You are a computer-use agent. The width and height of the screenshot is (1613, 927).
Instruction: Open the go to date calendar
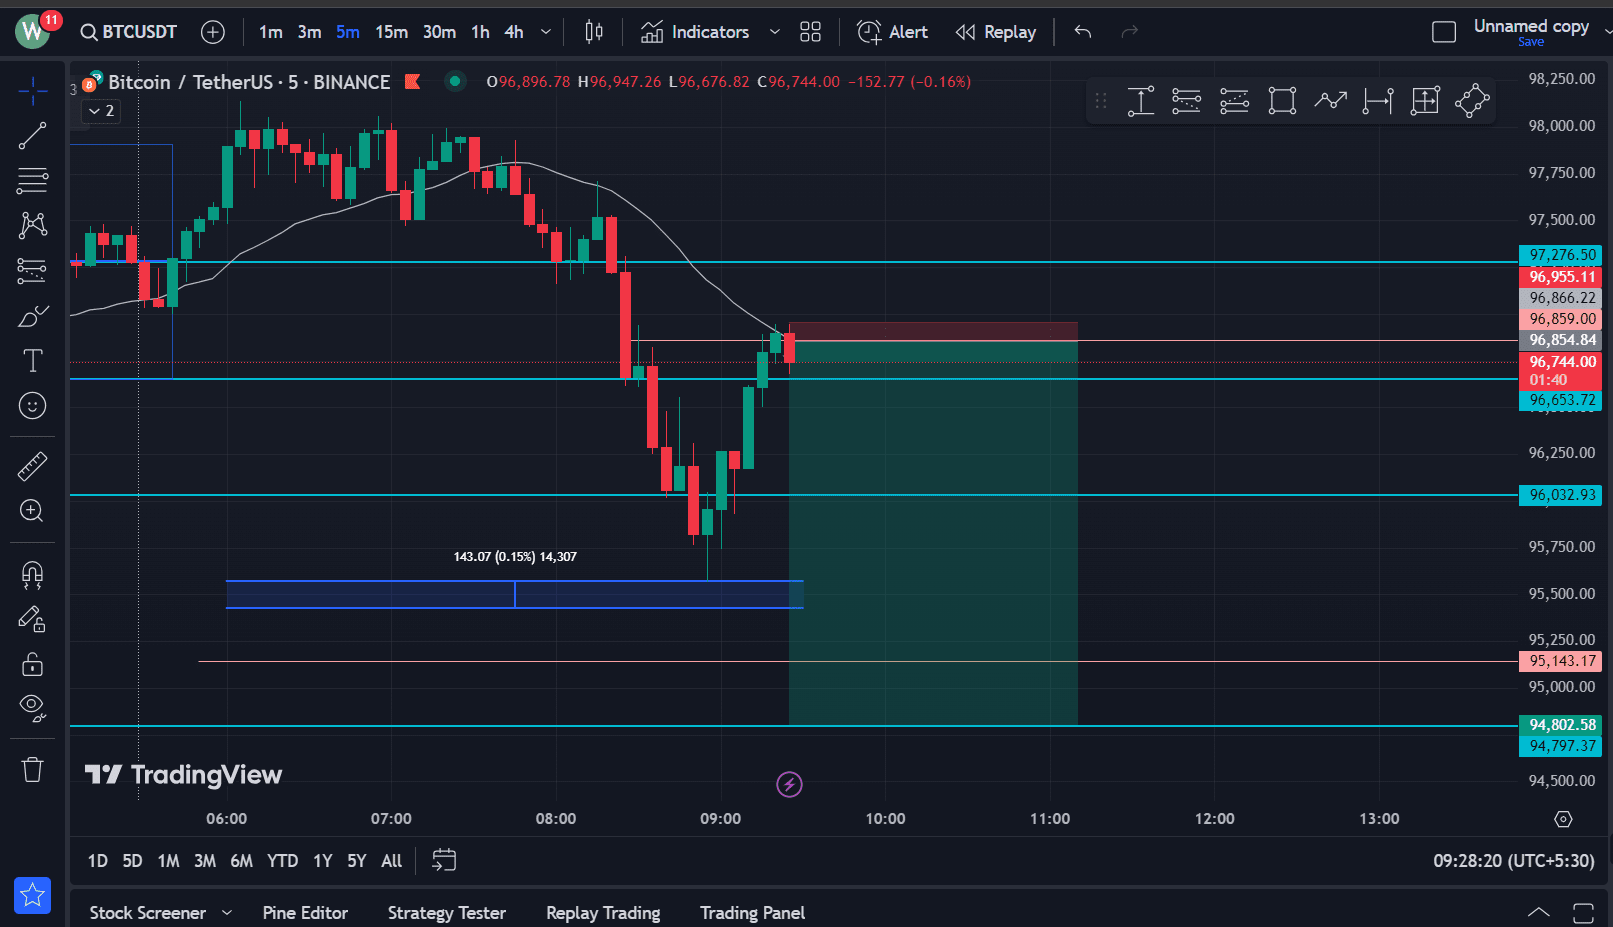tap(444, 860)
